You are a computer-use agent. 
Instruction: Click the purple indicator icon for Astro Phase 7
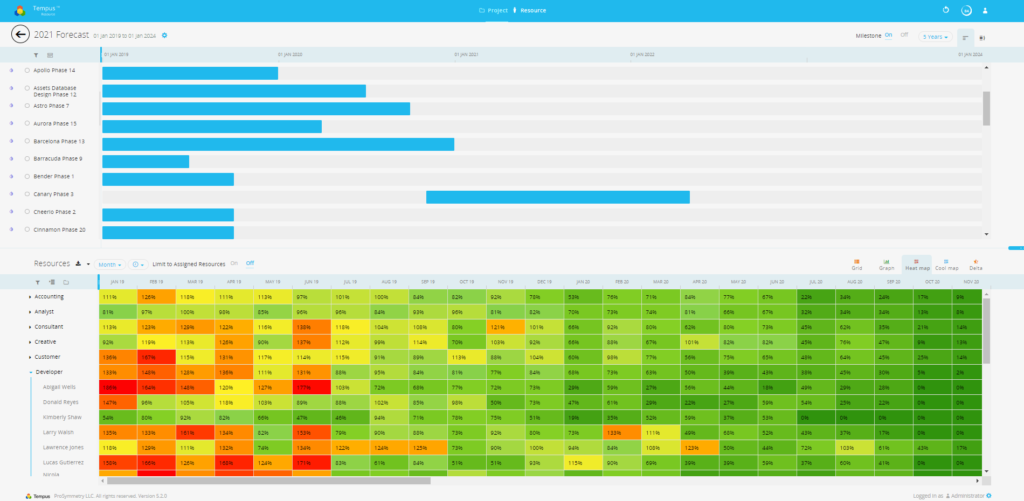[11, 105]
